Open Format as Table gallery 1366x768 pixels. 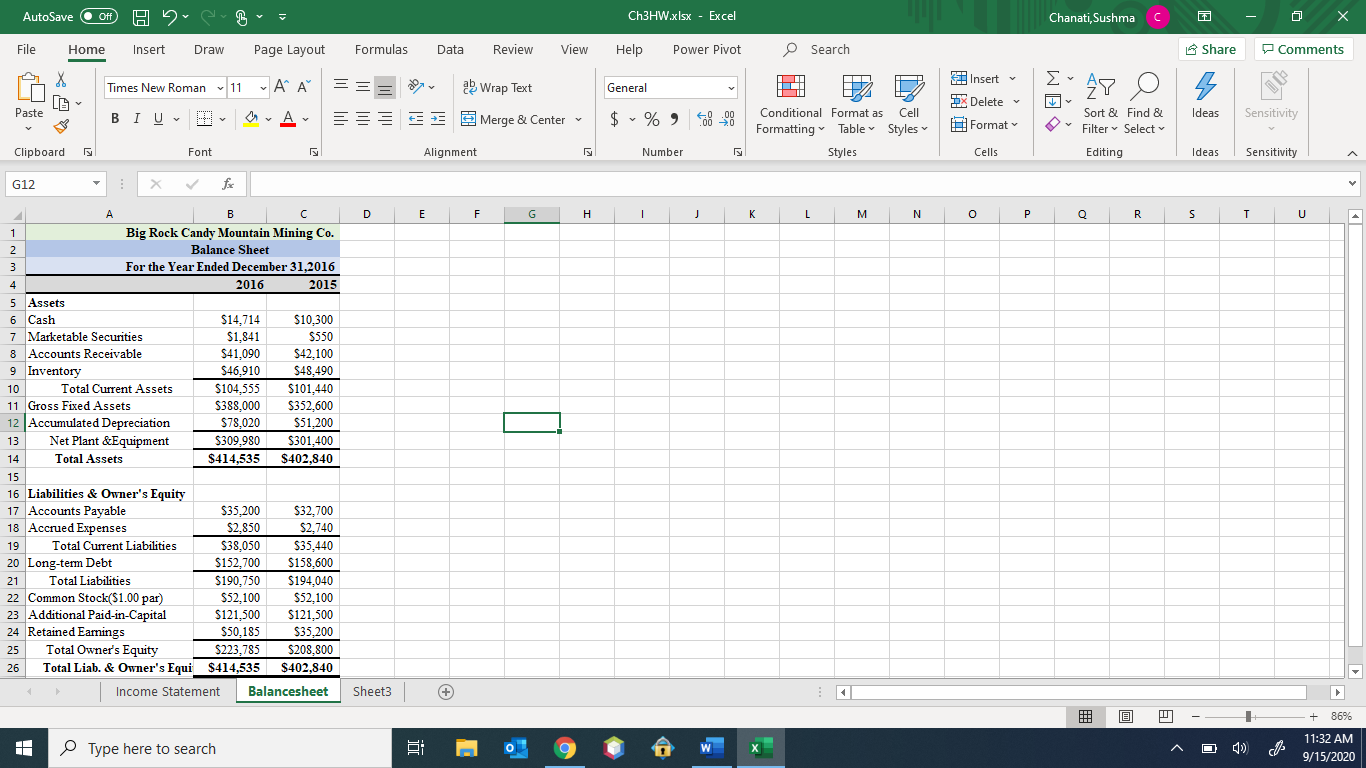click(856, 105)
